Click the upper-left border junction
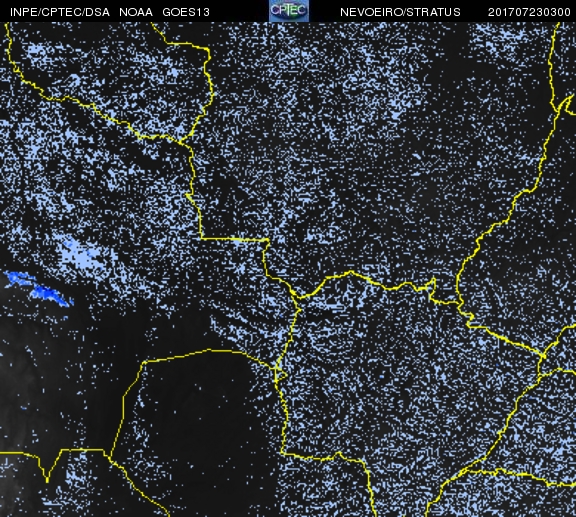The height and width of the screenshot is (517, 576). point(181,141)
